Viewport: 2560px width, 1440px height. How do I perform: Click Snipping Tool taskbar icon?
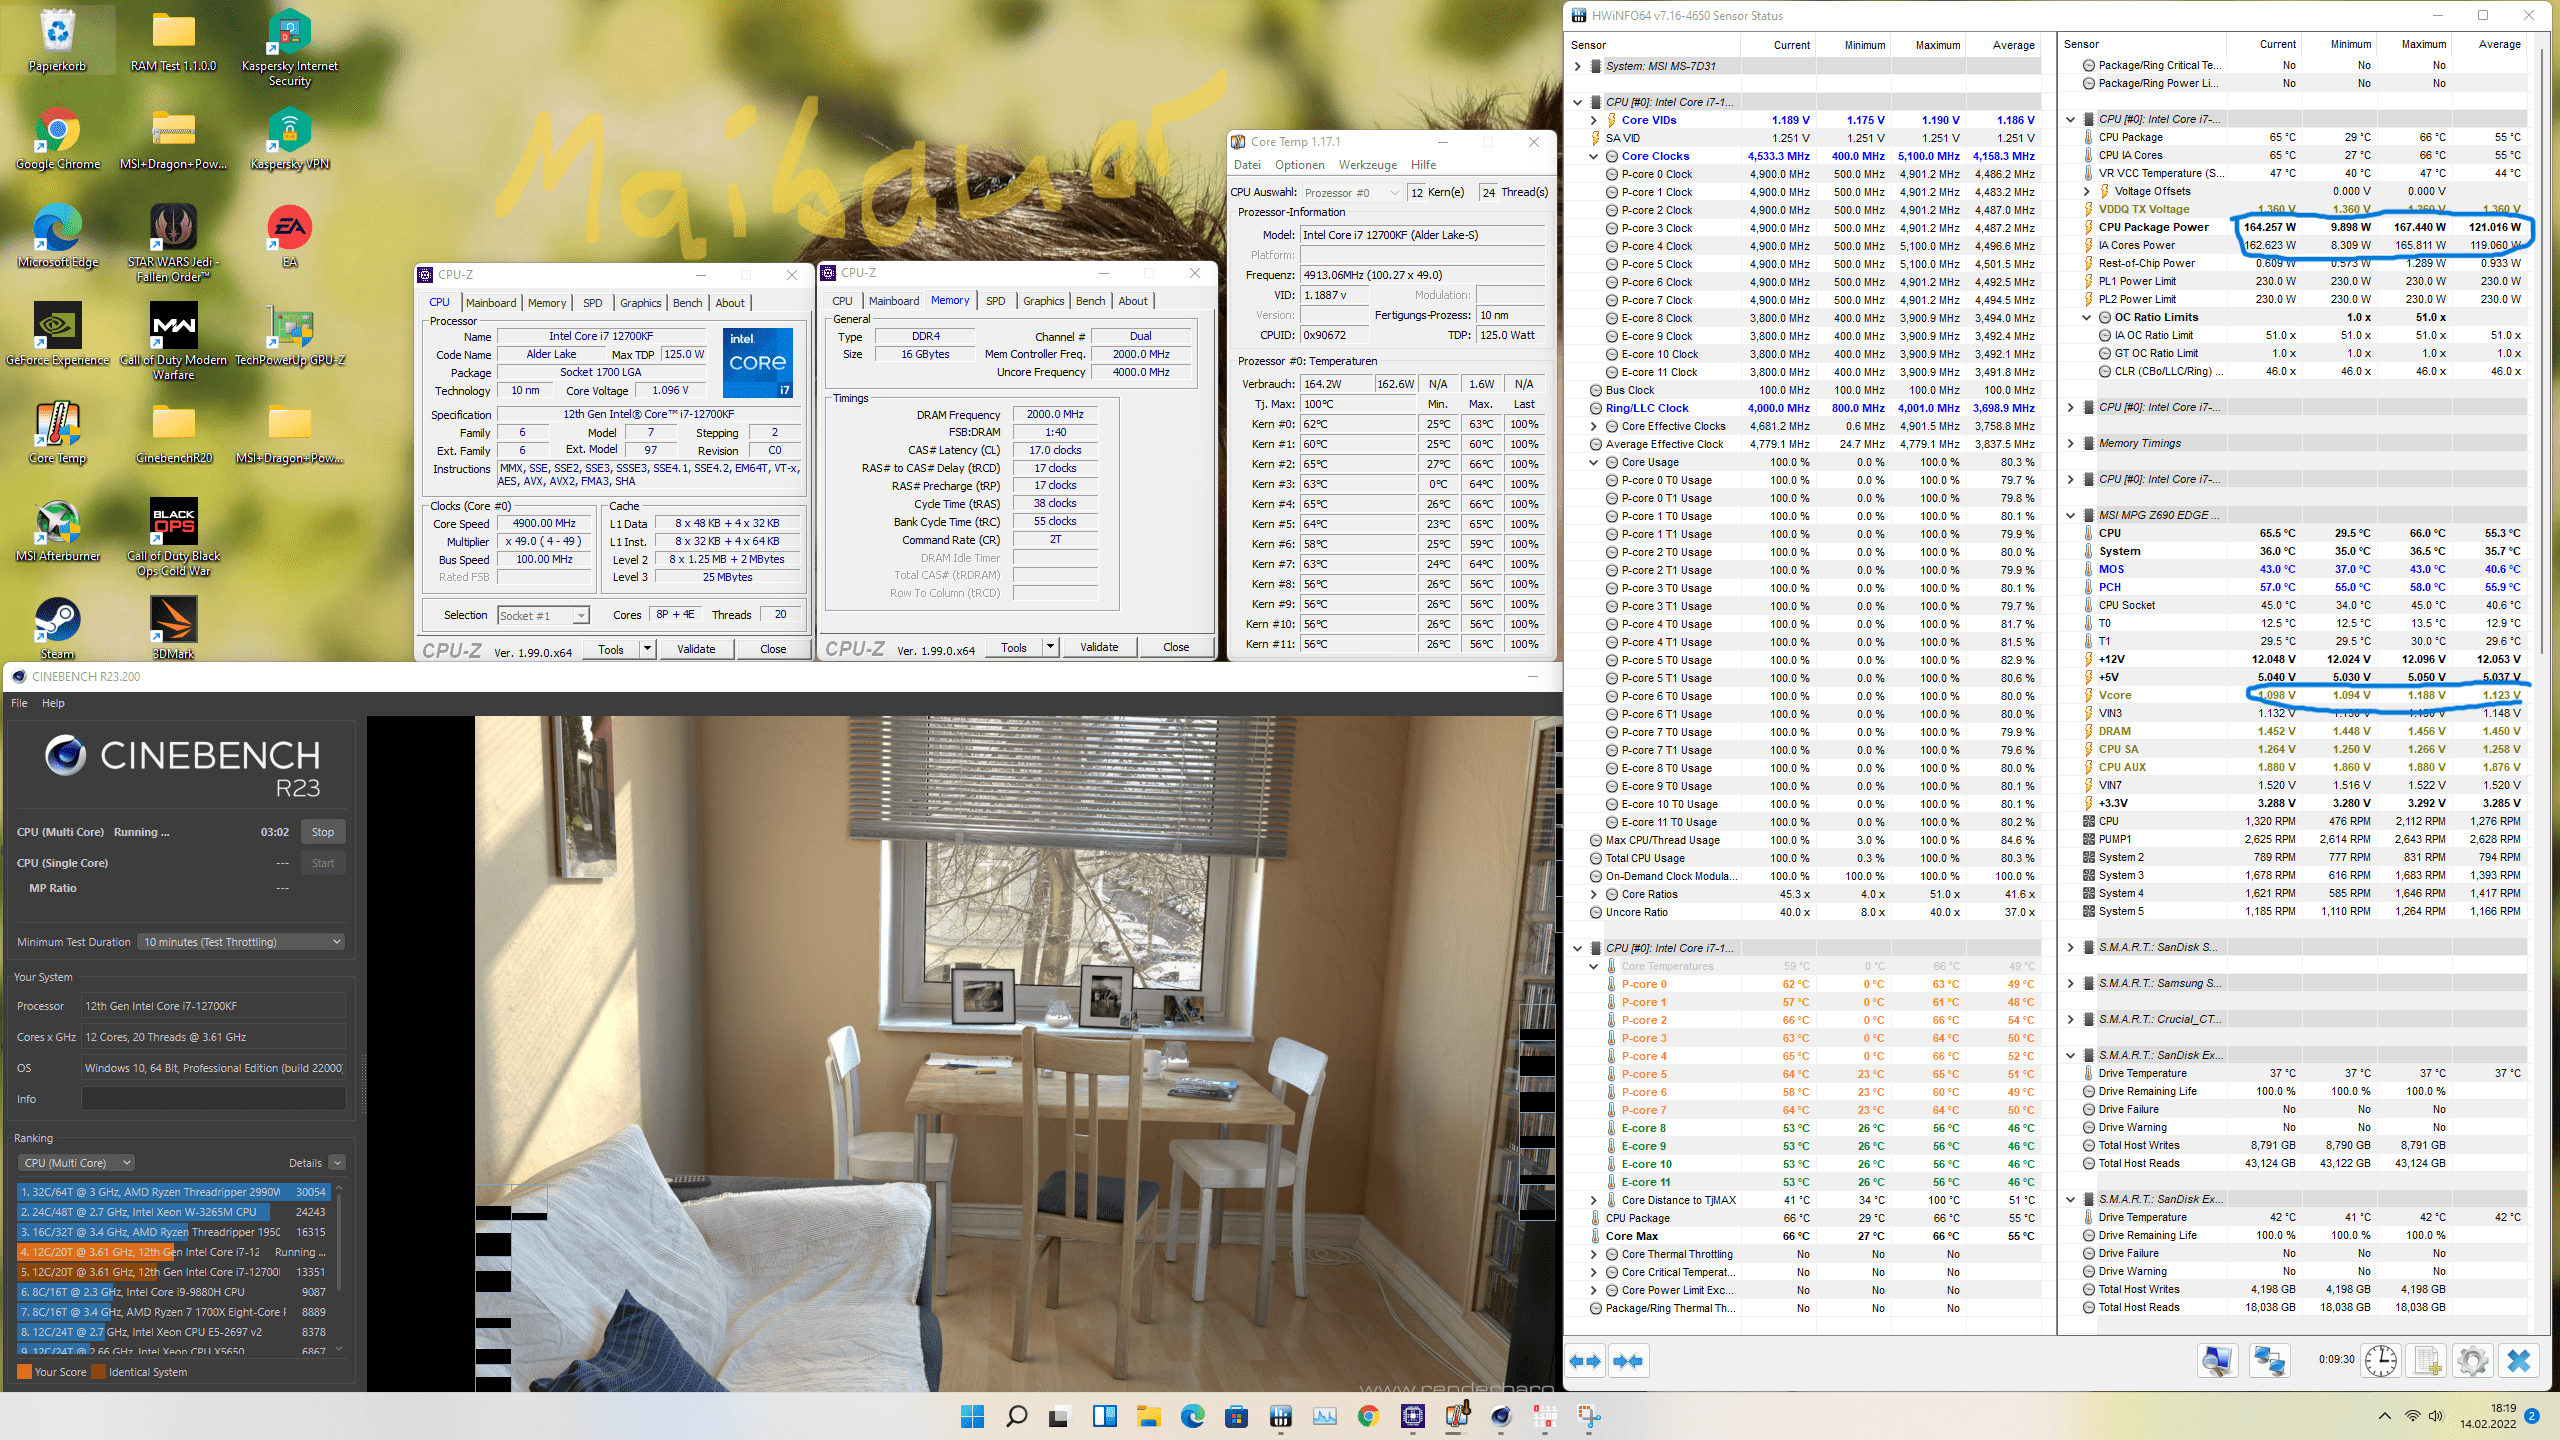point(1589,1416)
